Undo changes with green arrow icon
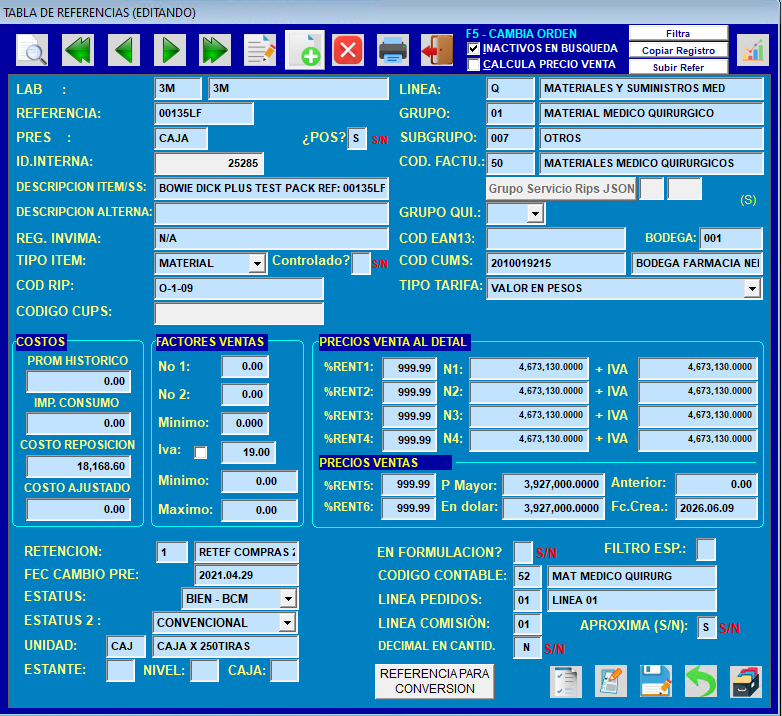Image resolution: width=782 pixels, height=716 pixels. (701, 681)
